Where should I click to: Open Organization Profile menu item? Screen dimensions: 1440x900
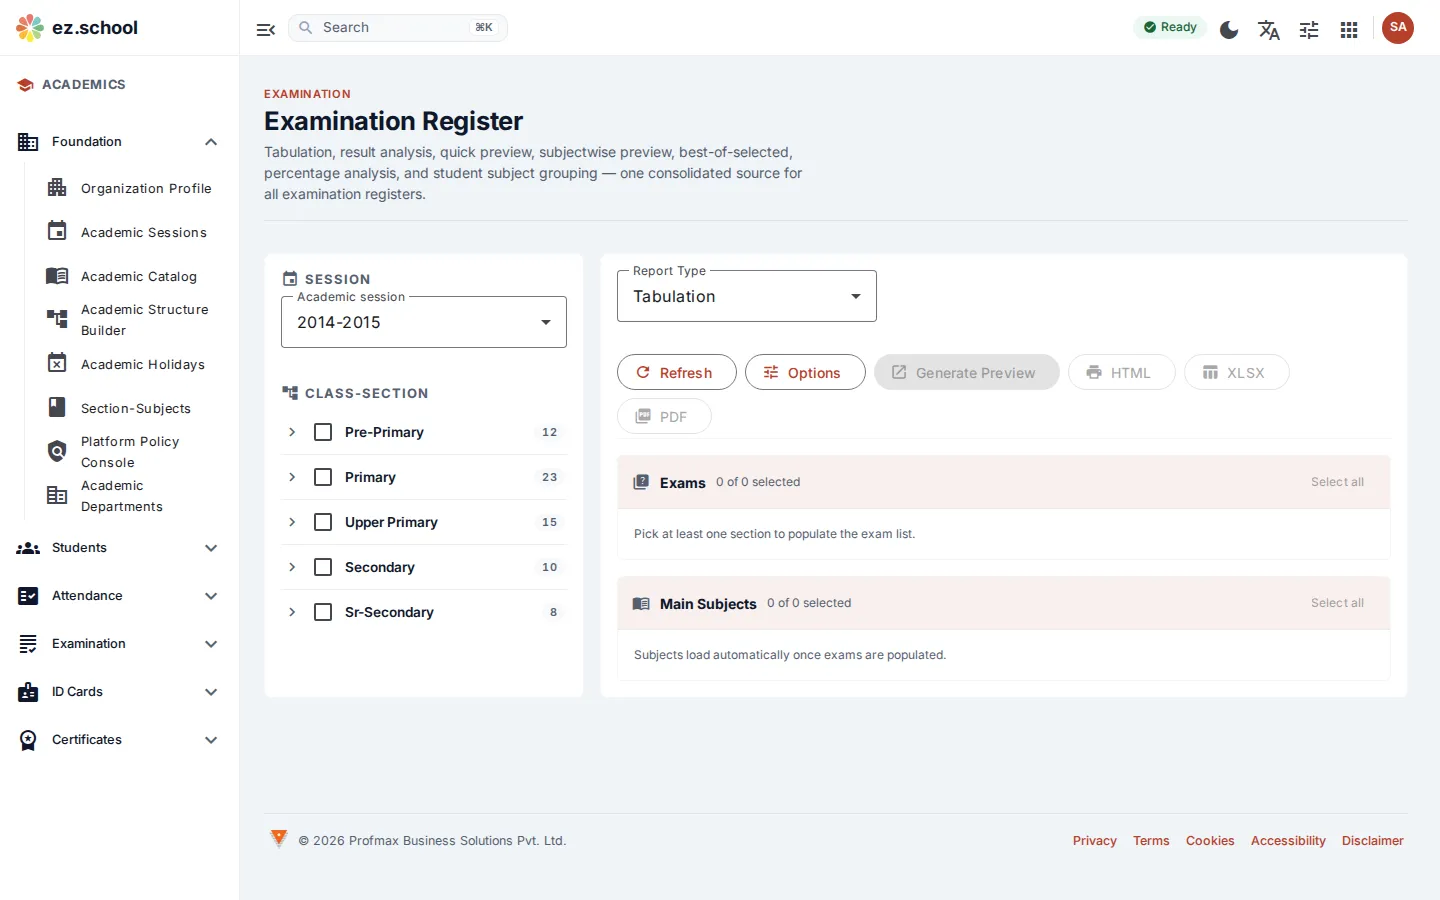click(x=131, y=188)
